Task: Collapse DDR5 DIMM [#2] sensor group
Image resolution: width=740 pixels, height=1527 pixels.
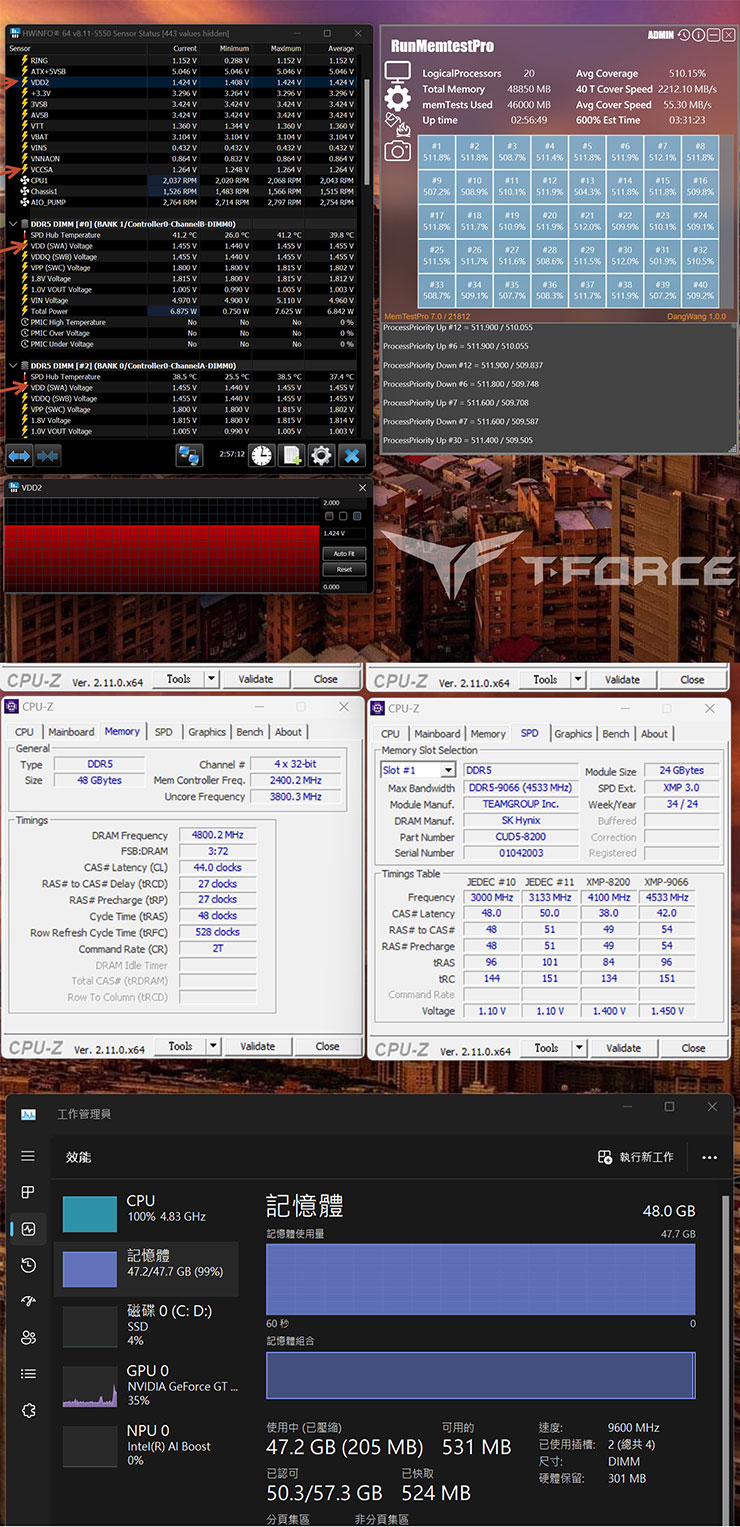Action: pos(12,366)
